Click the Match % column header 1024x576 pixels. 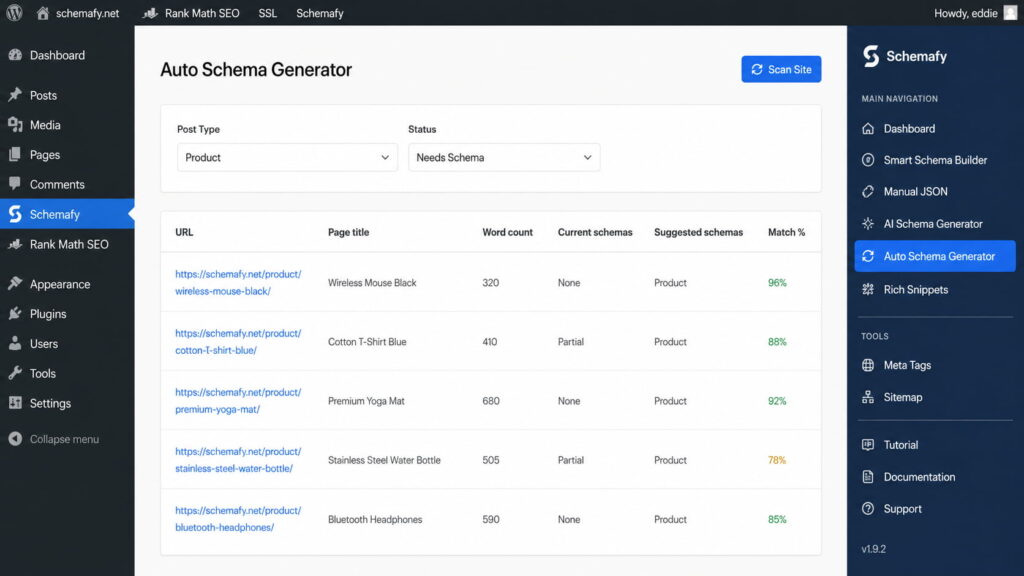pyautogui.click(x=786, y=232)
